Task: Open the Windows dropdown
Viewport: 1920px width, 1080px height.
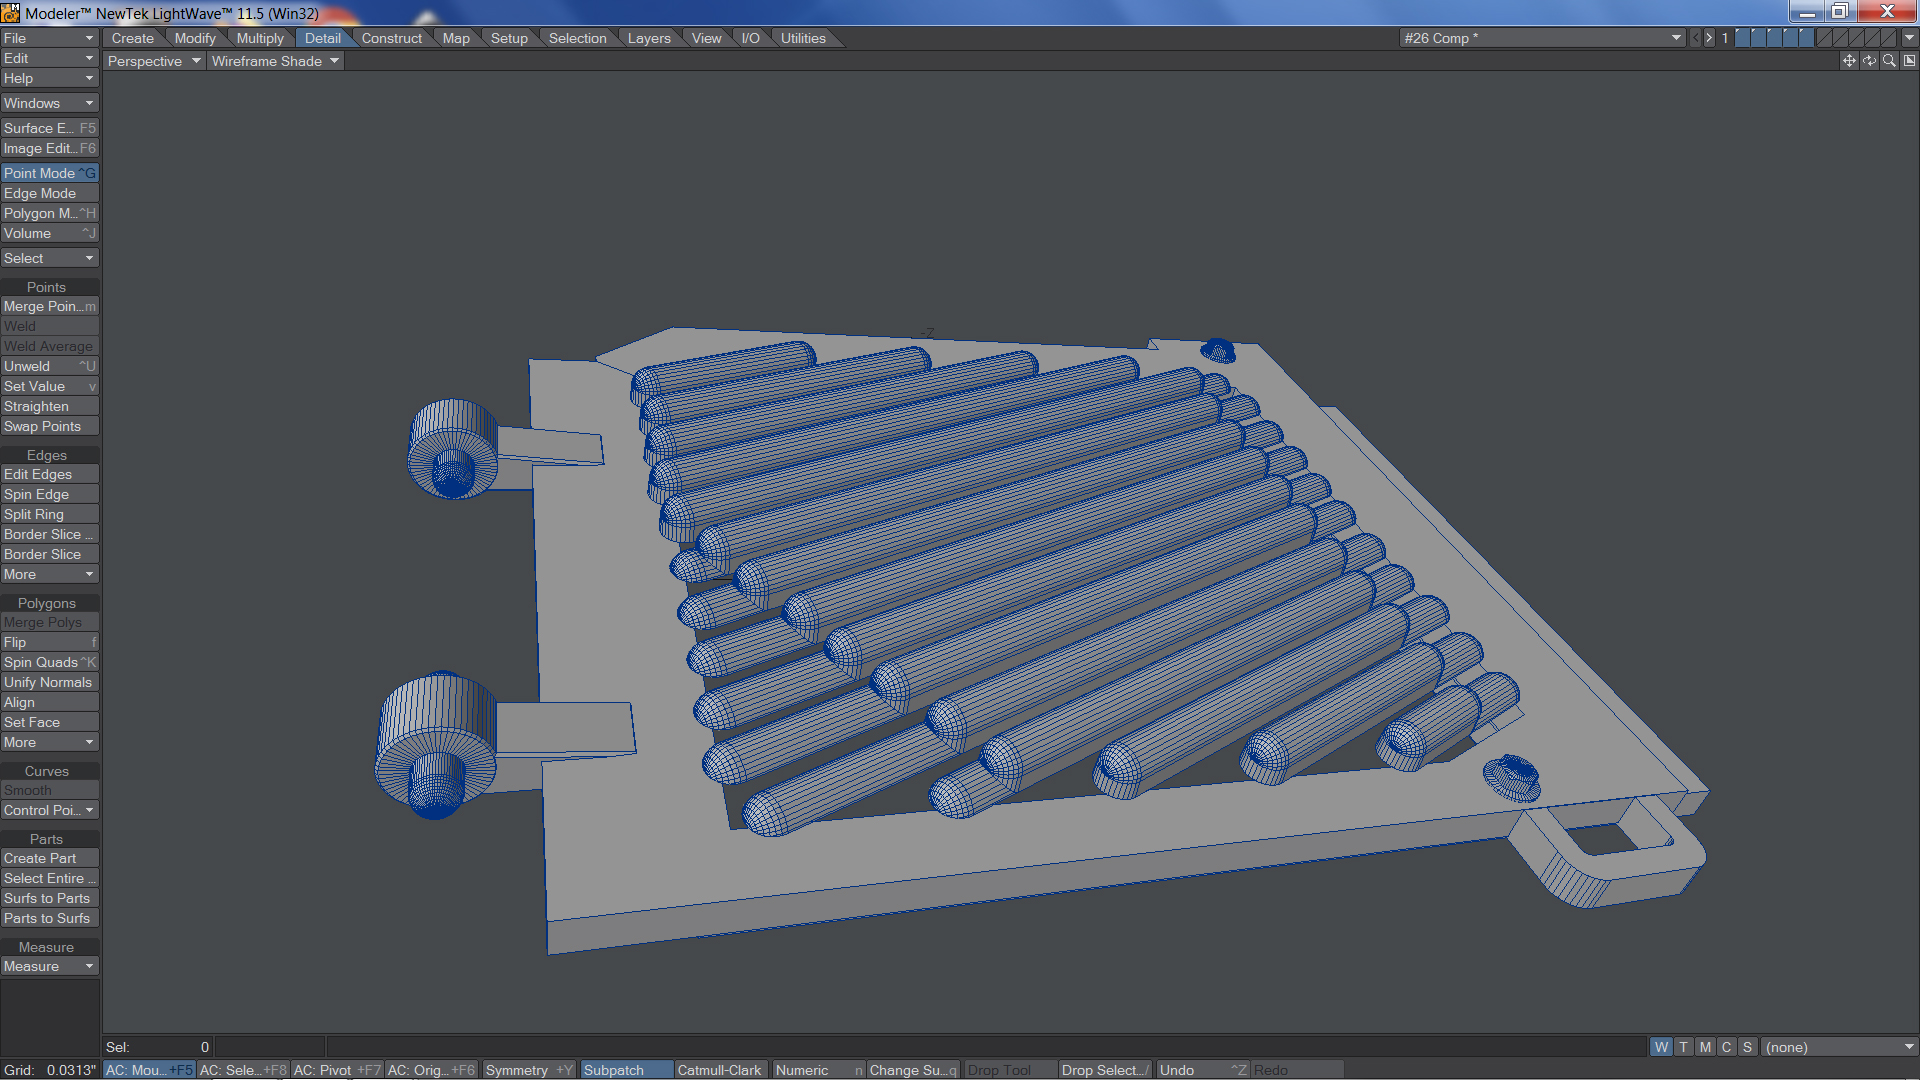Action: click(49, 103)
